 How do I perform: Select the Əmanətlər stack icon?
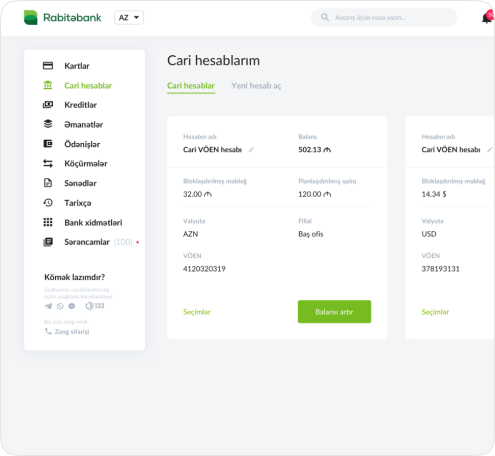(x=48, y=124)
